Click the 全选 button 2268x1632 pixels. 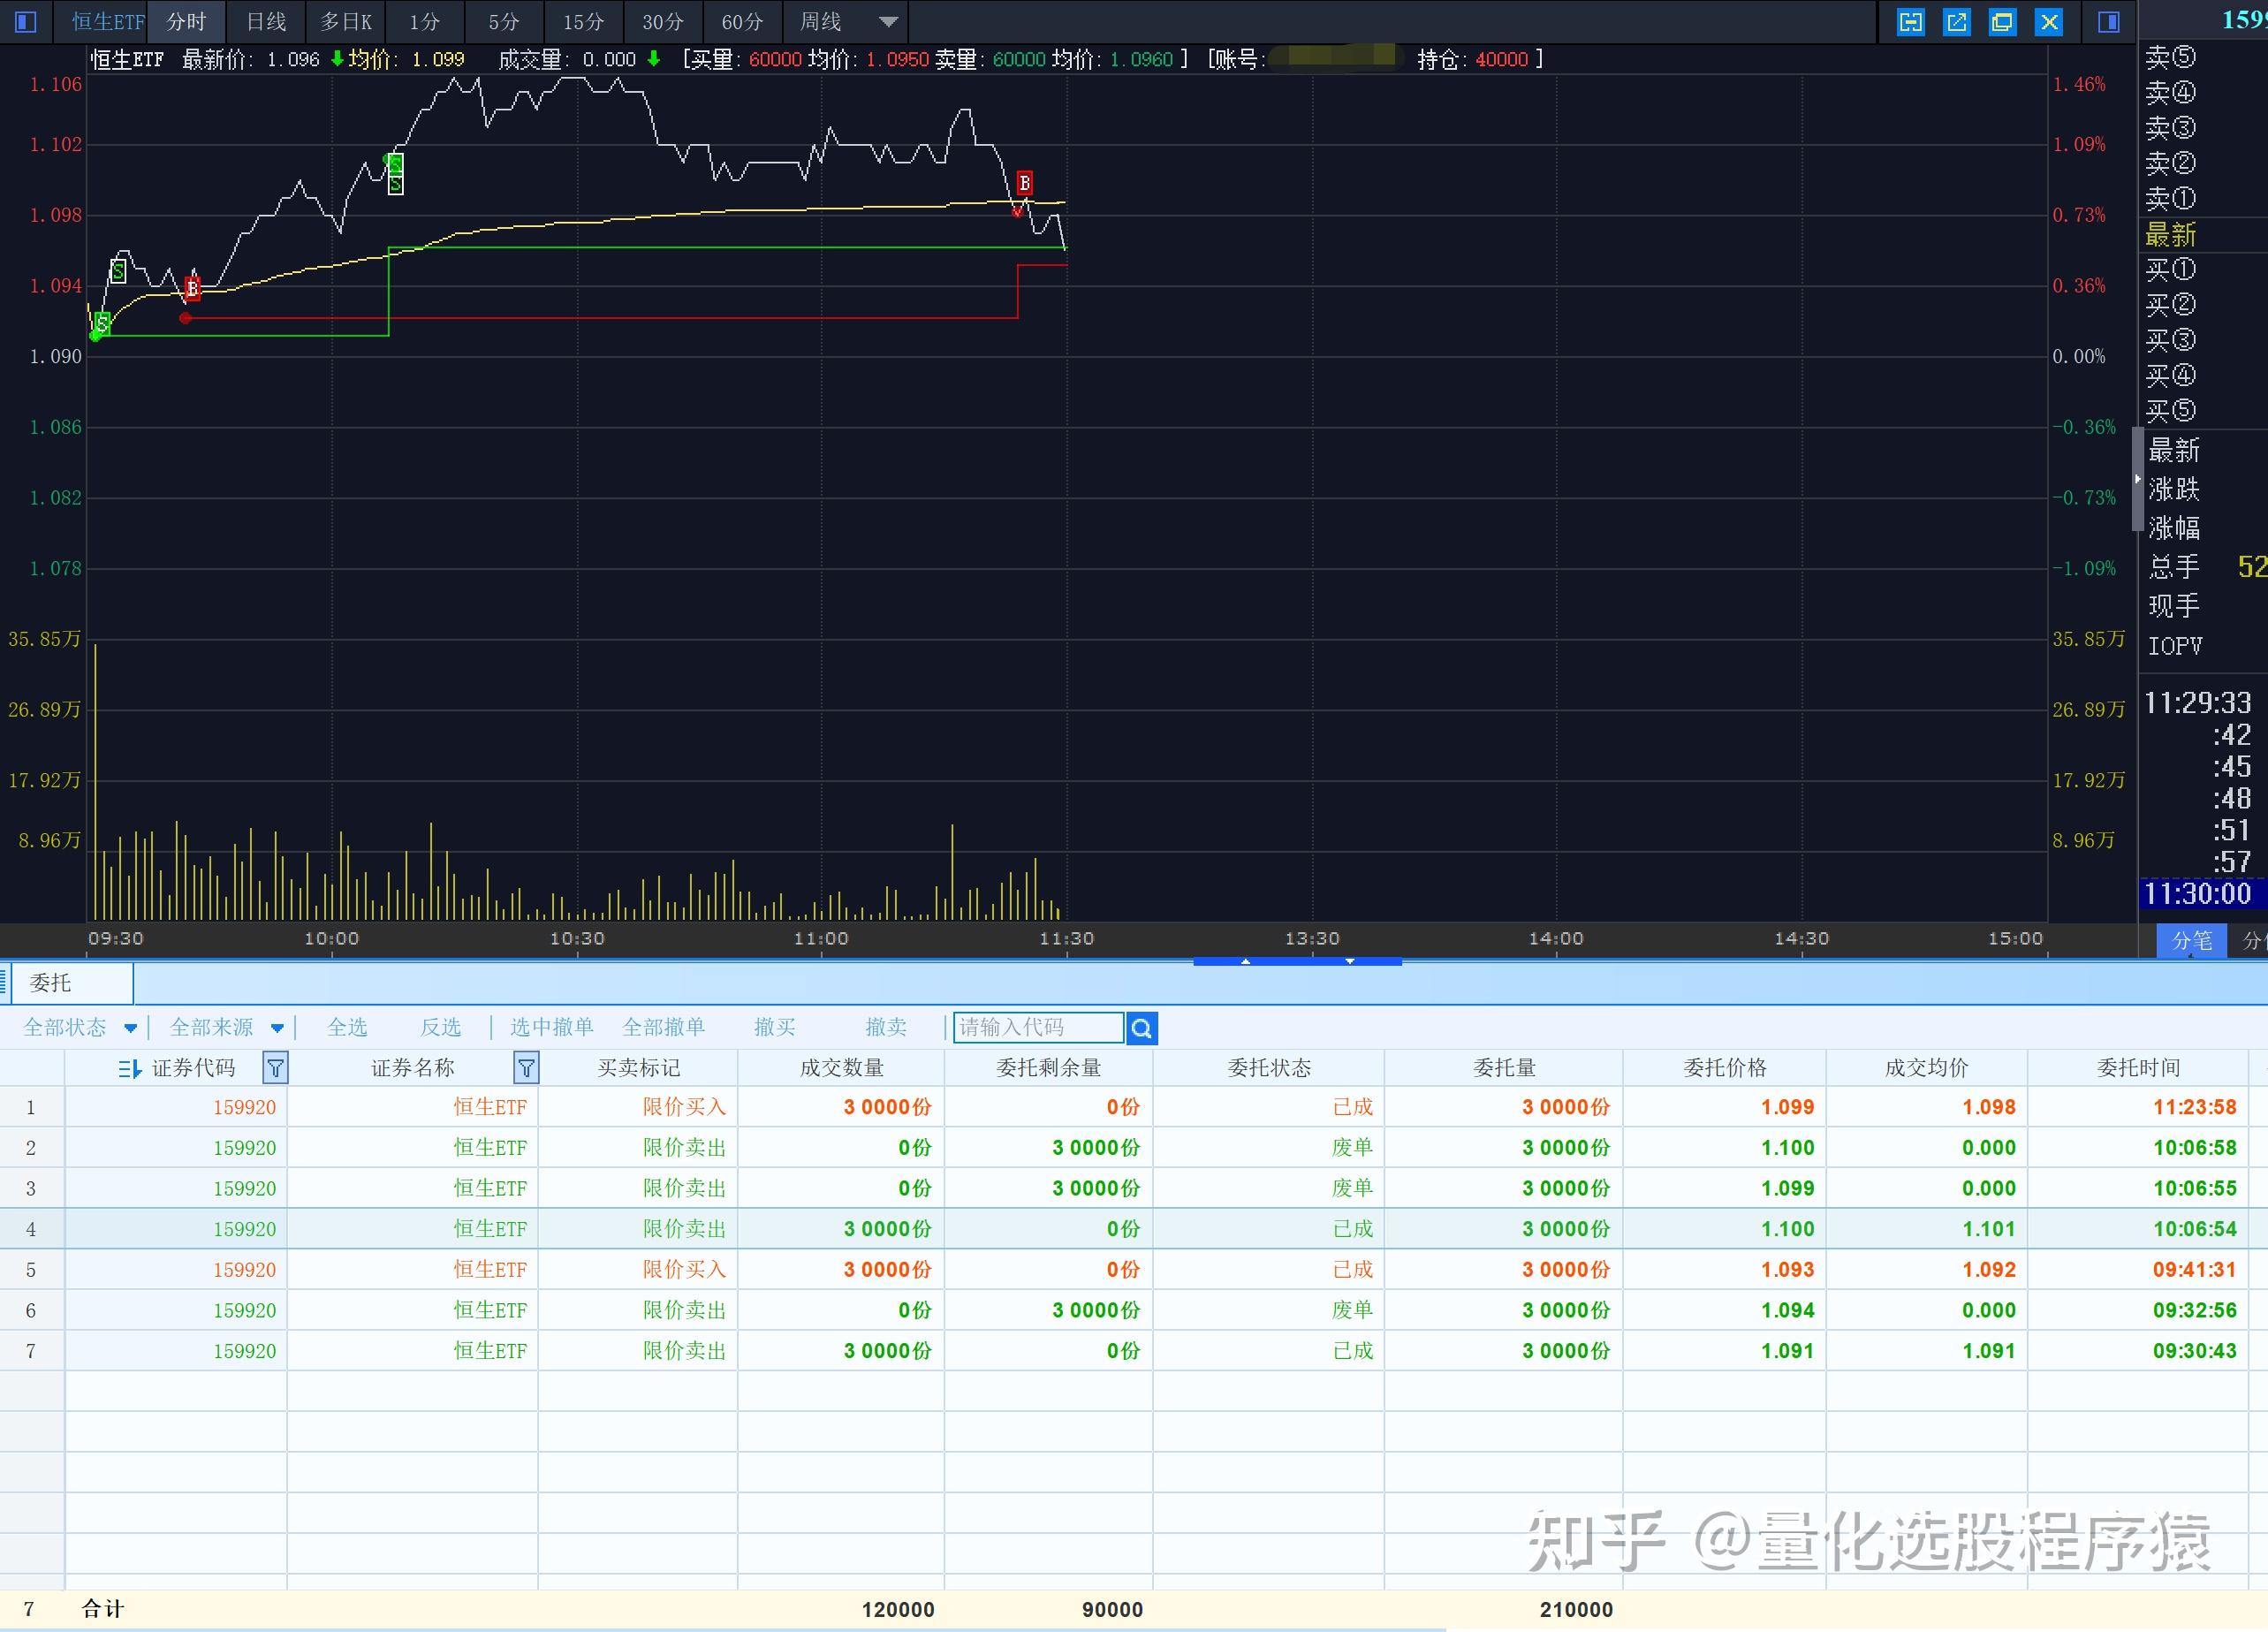(x=347, y=1027)
